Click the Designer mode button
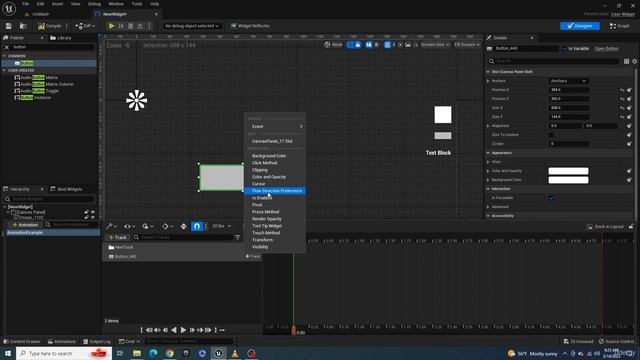 pyautogui.click(x=580, y=26)
